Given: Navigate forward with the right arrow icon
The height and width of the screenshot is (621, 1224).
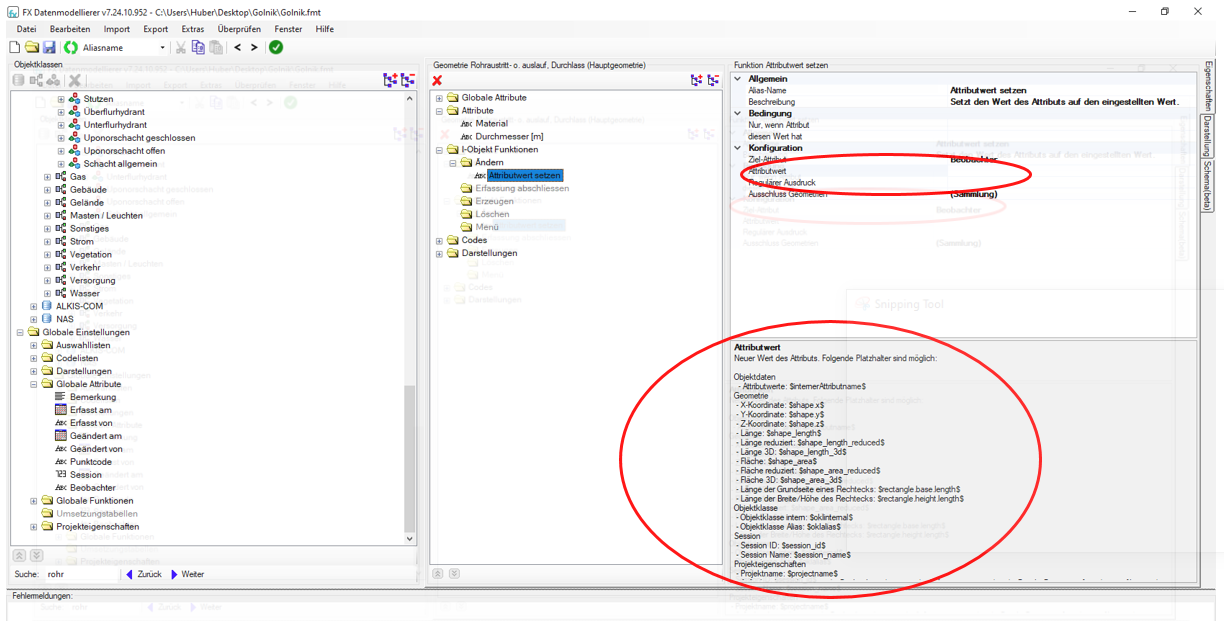Looking at the screenshot, I should pyautogui.click(x=254, y=47).
